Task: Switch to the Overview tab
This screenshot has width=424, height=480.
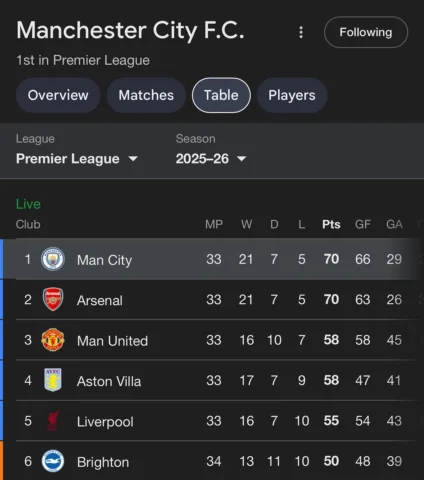Action: click(x=58, y=95)
